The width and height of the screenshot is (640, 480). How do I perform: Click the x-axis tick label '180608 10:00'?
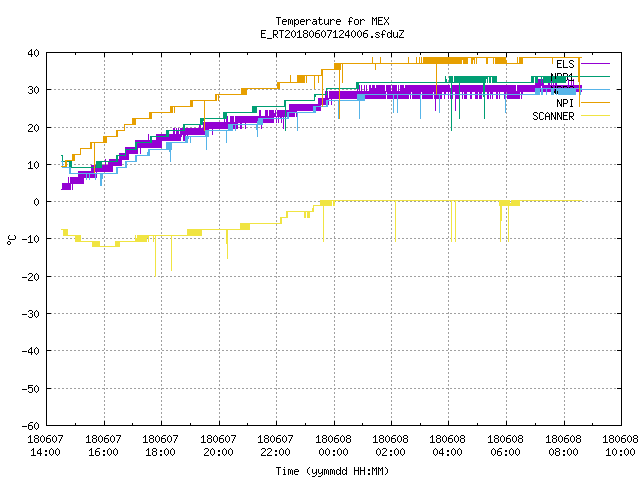click(x=620, y=446)
